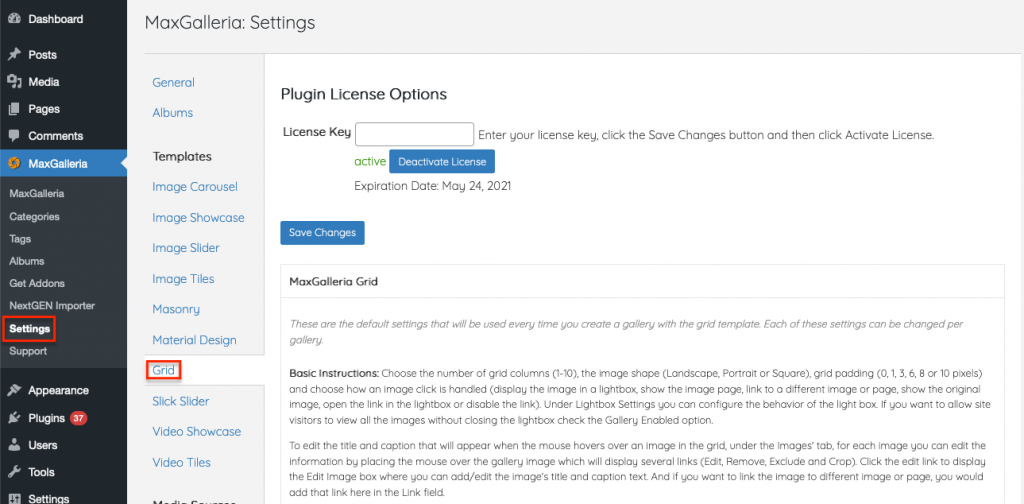1024x504 pixels.
Task: Switch to the General settings tab
Action: click(173, 83)
